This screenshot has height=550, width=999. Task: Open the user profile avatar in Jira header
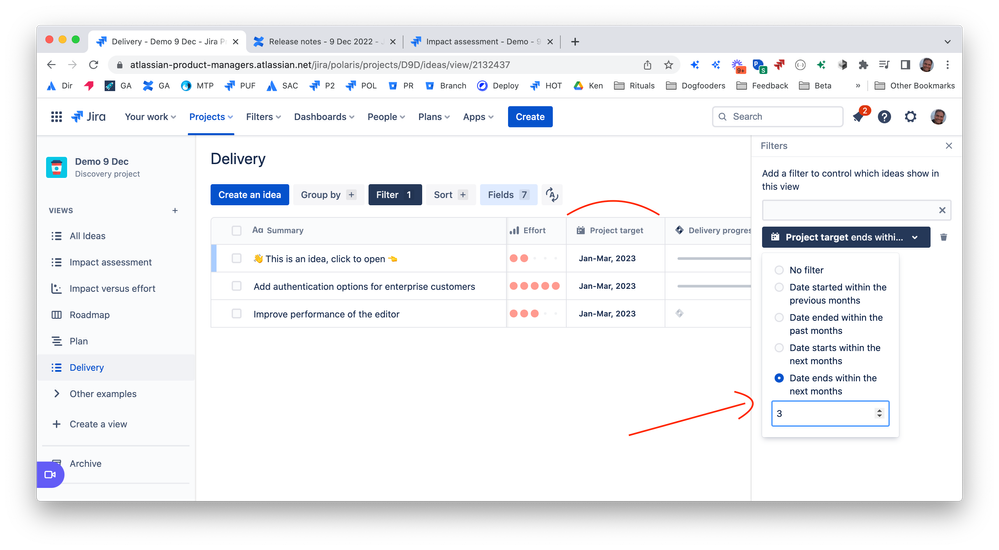pyautogui.click(x=938, y=117)
